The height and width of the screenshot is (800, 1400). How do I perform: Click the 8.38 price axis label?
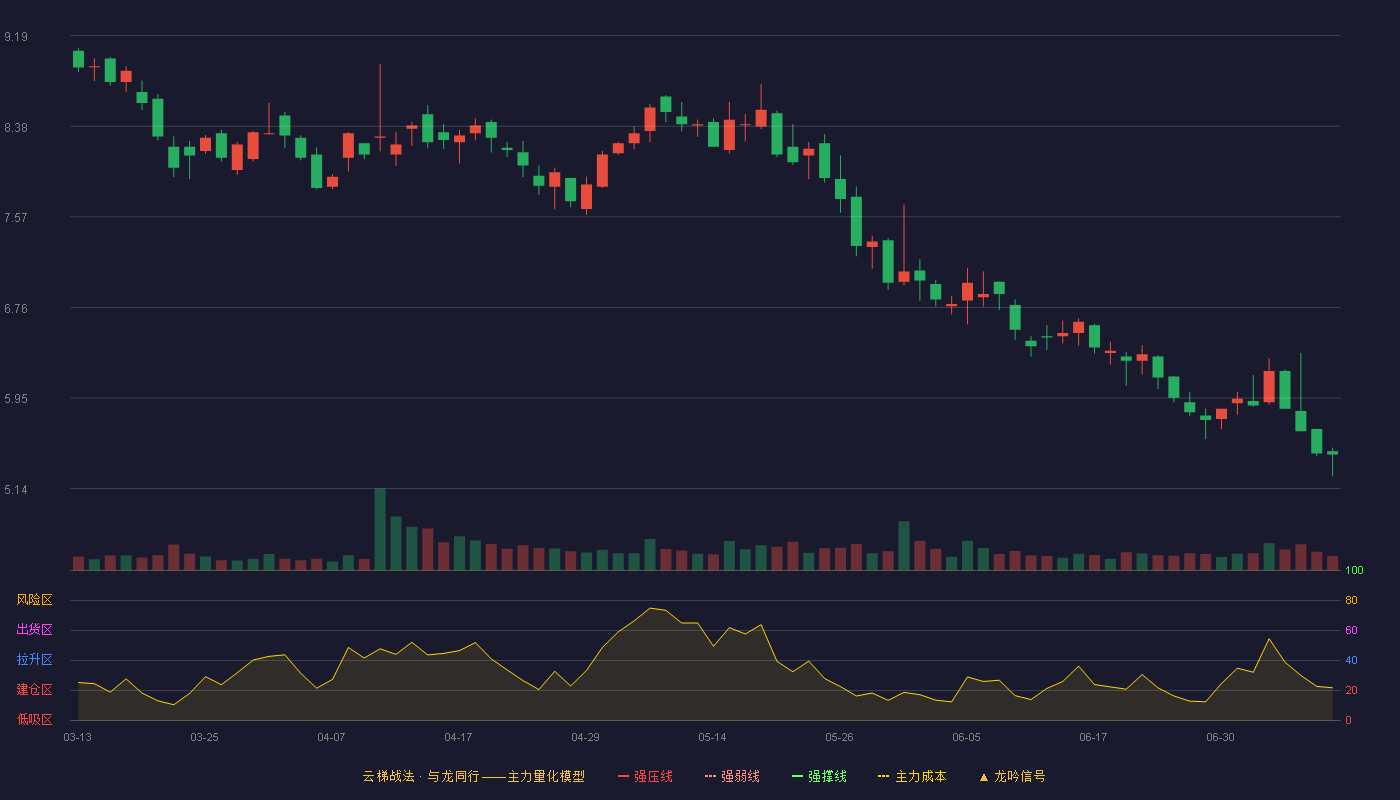point(16,128)
